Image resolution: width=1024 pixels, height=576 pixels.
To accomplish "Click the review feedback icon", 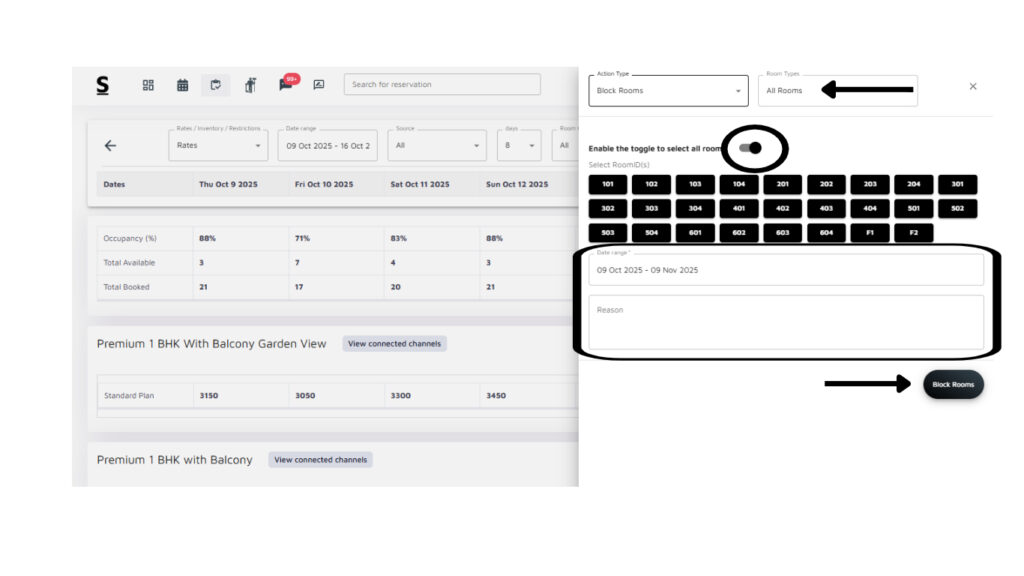I will [x=319, y=85].
